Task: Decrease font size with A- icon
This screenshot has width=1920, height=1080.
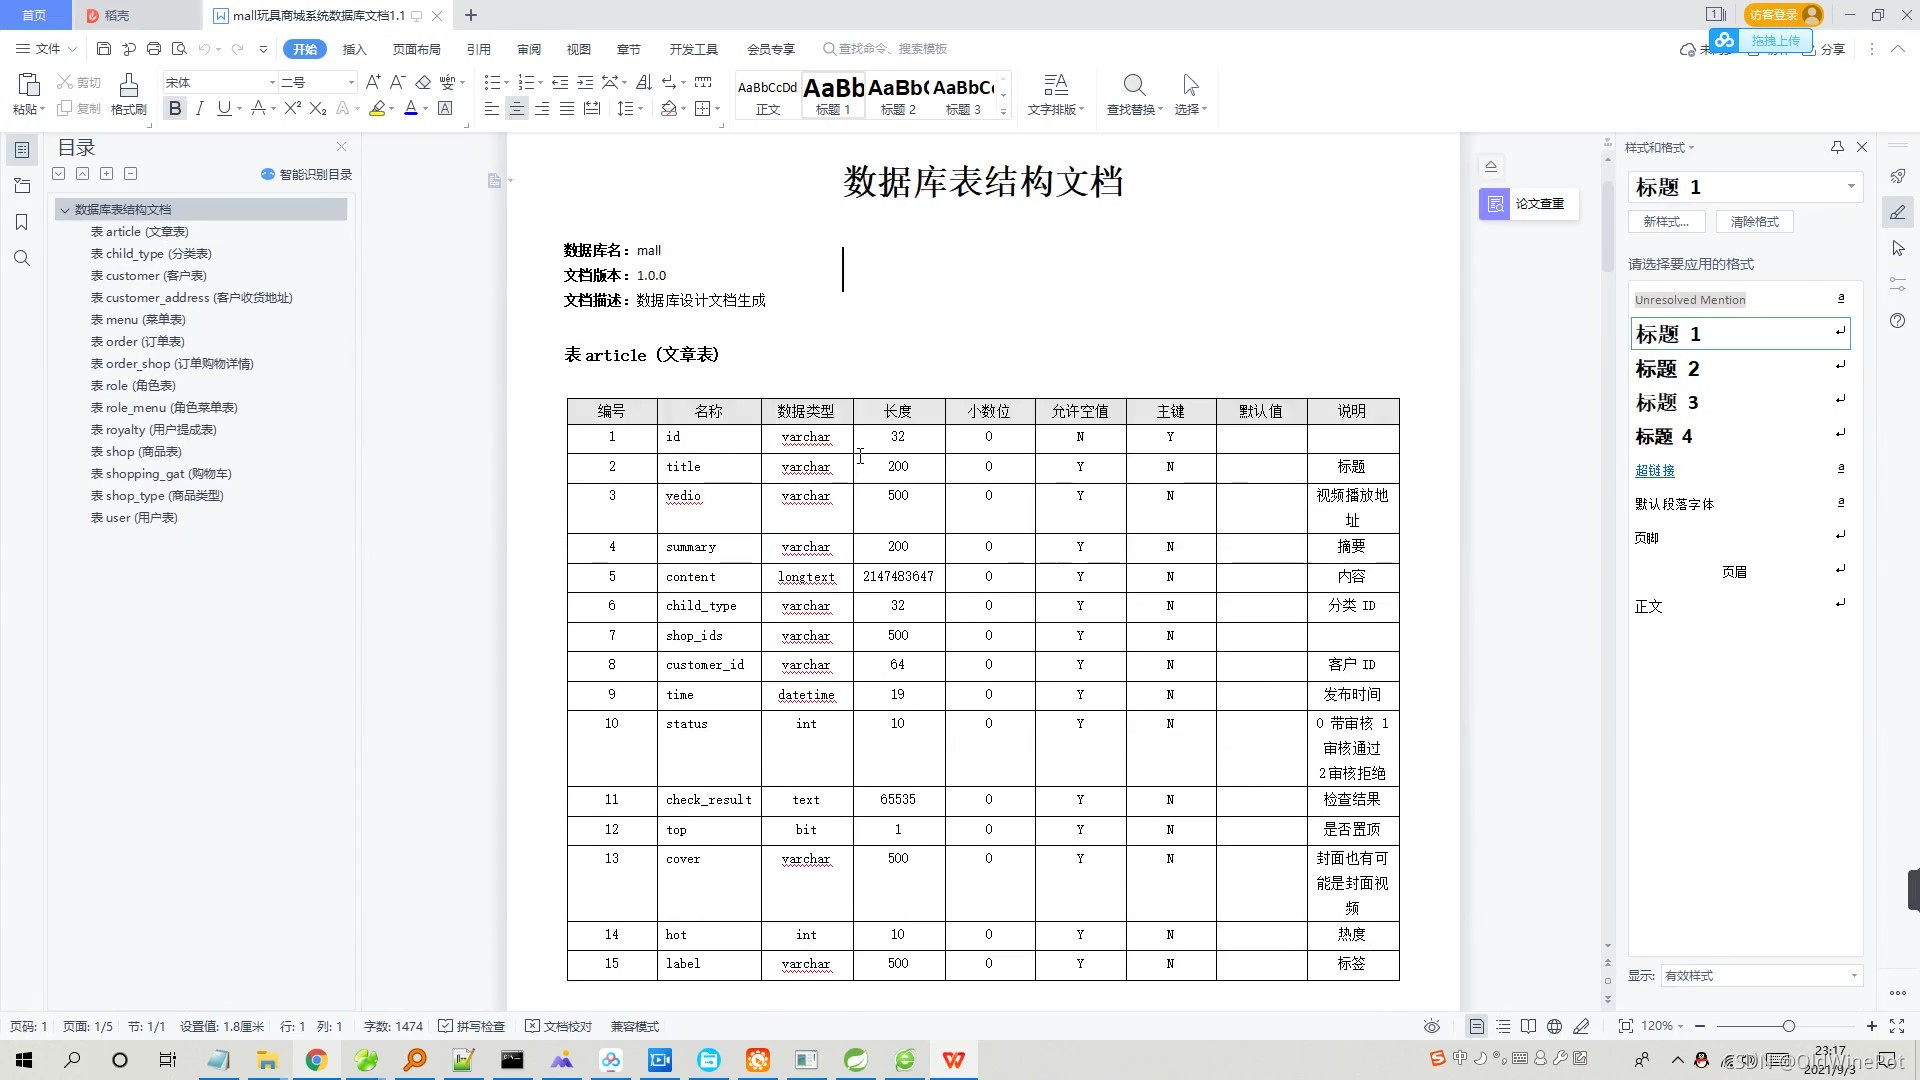Action: point(397,82)
